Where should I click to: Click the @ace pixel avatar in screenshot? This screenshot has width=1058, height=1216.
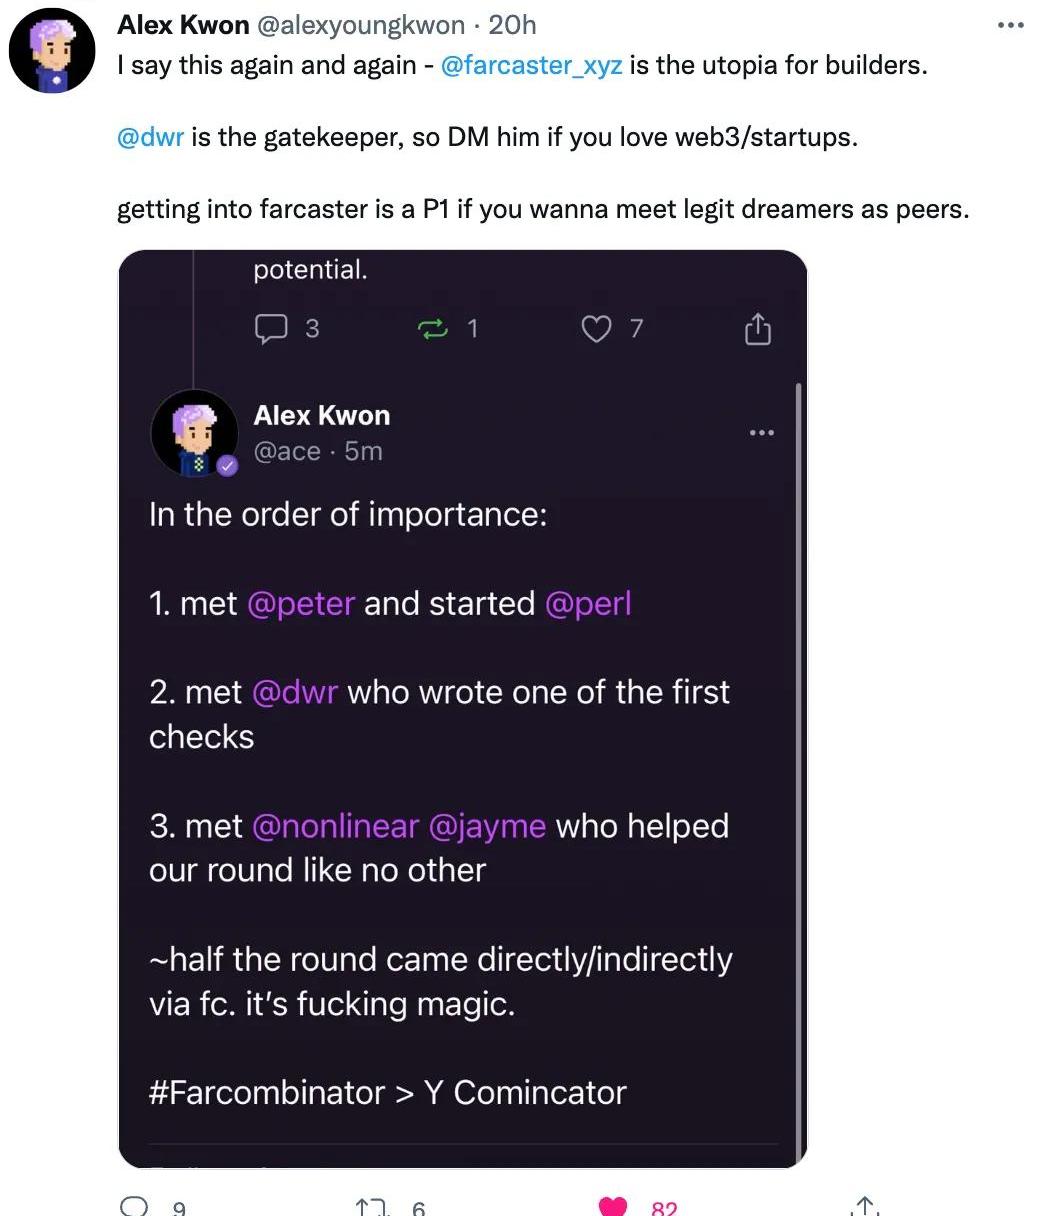click(194, 433)
